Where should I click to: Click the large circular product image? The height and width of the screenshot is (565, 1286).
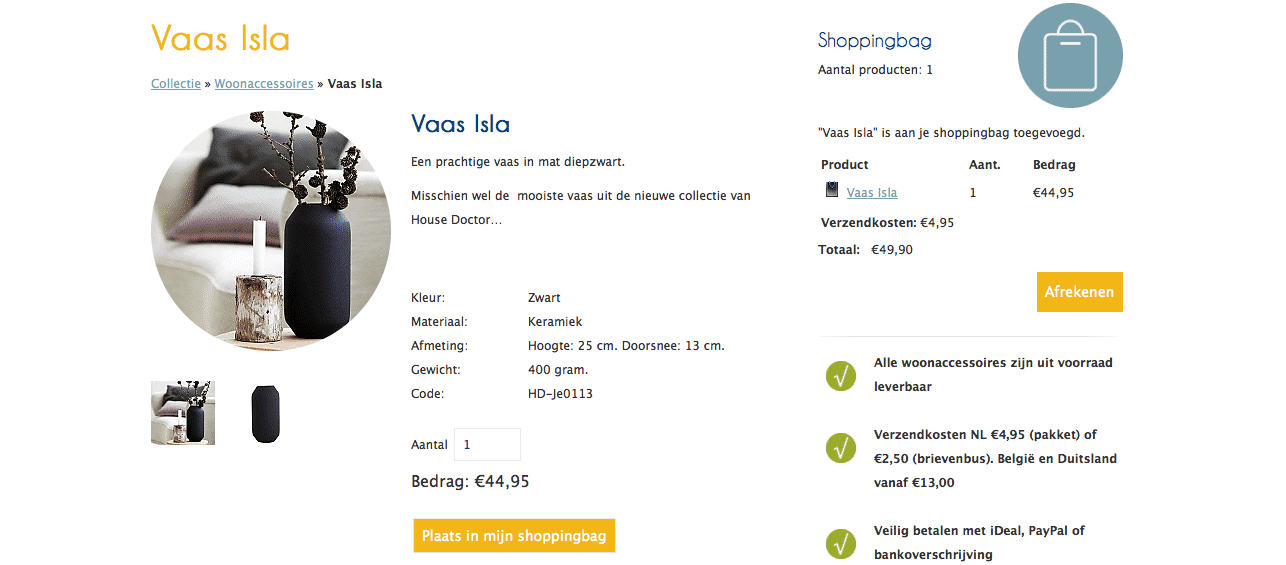[271, 231]
